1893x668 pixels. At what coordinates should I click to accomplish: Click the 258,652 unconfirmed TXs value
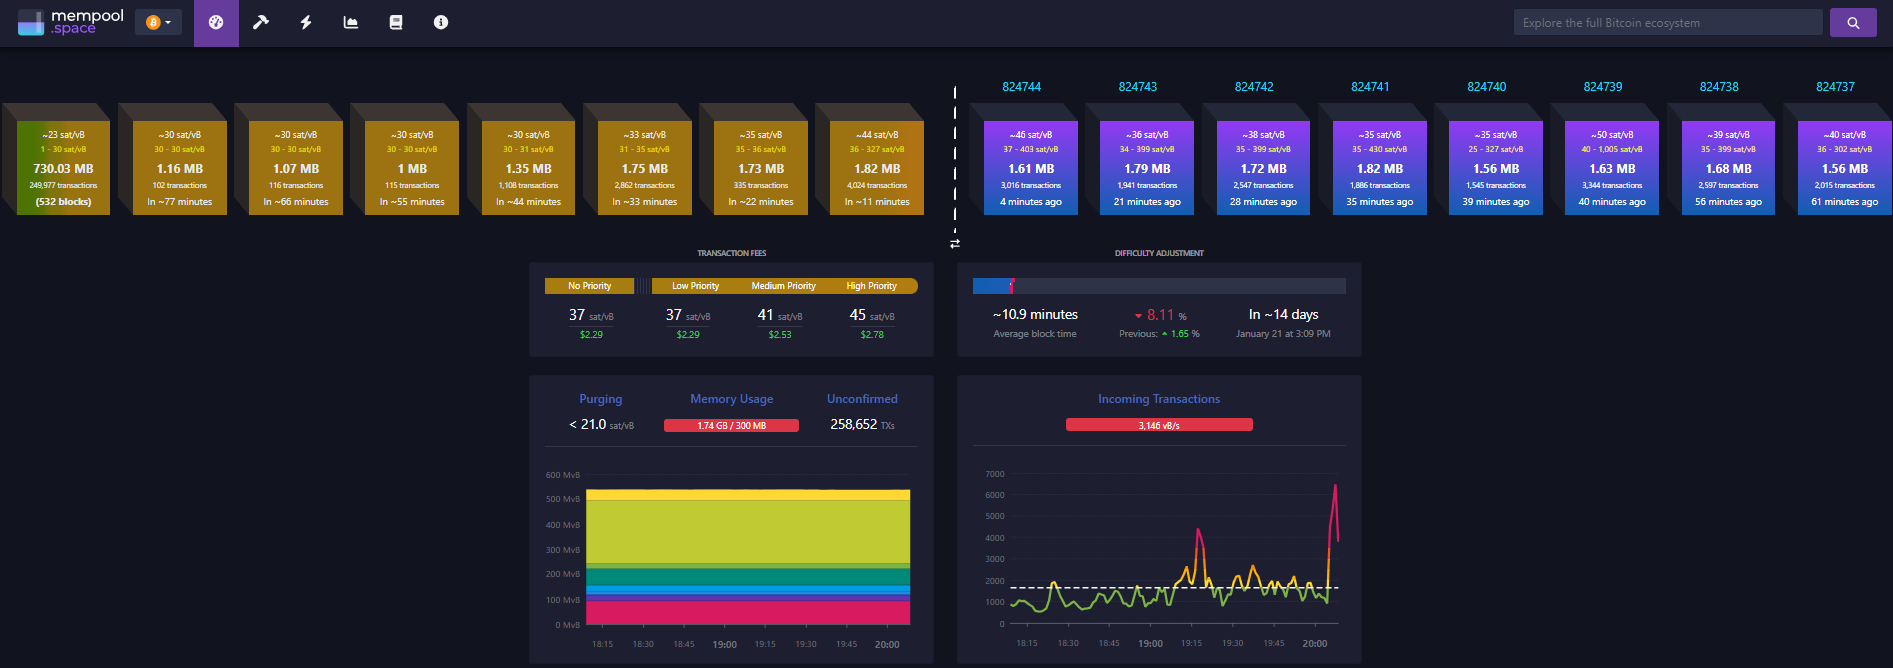pos(862,424)
